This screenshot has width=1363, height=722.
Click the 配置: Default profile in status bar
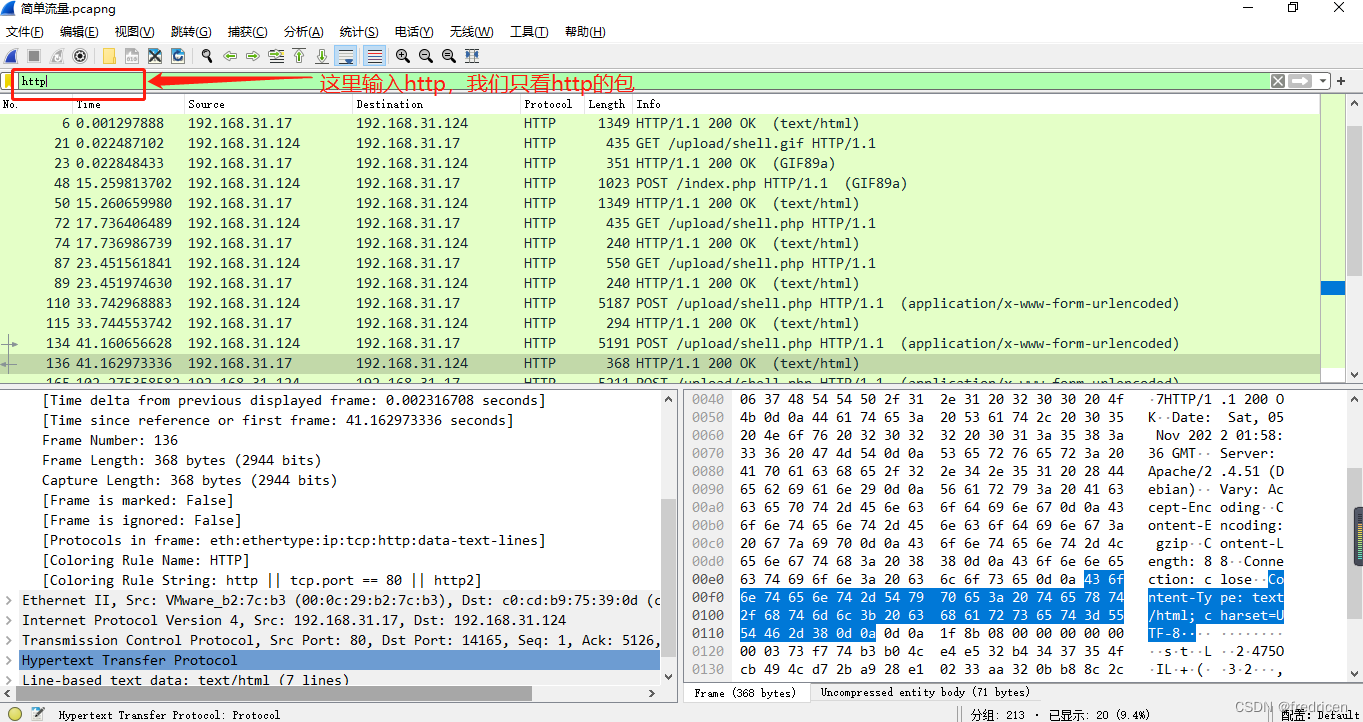[1320, 714]
